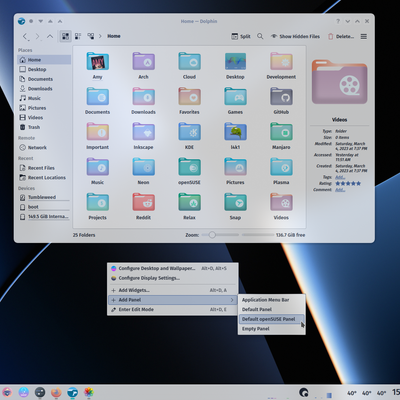Select the Games folder icon

click(x=235, y=97)
